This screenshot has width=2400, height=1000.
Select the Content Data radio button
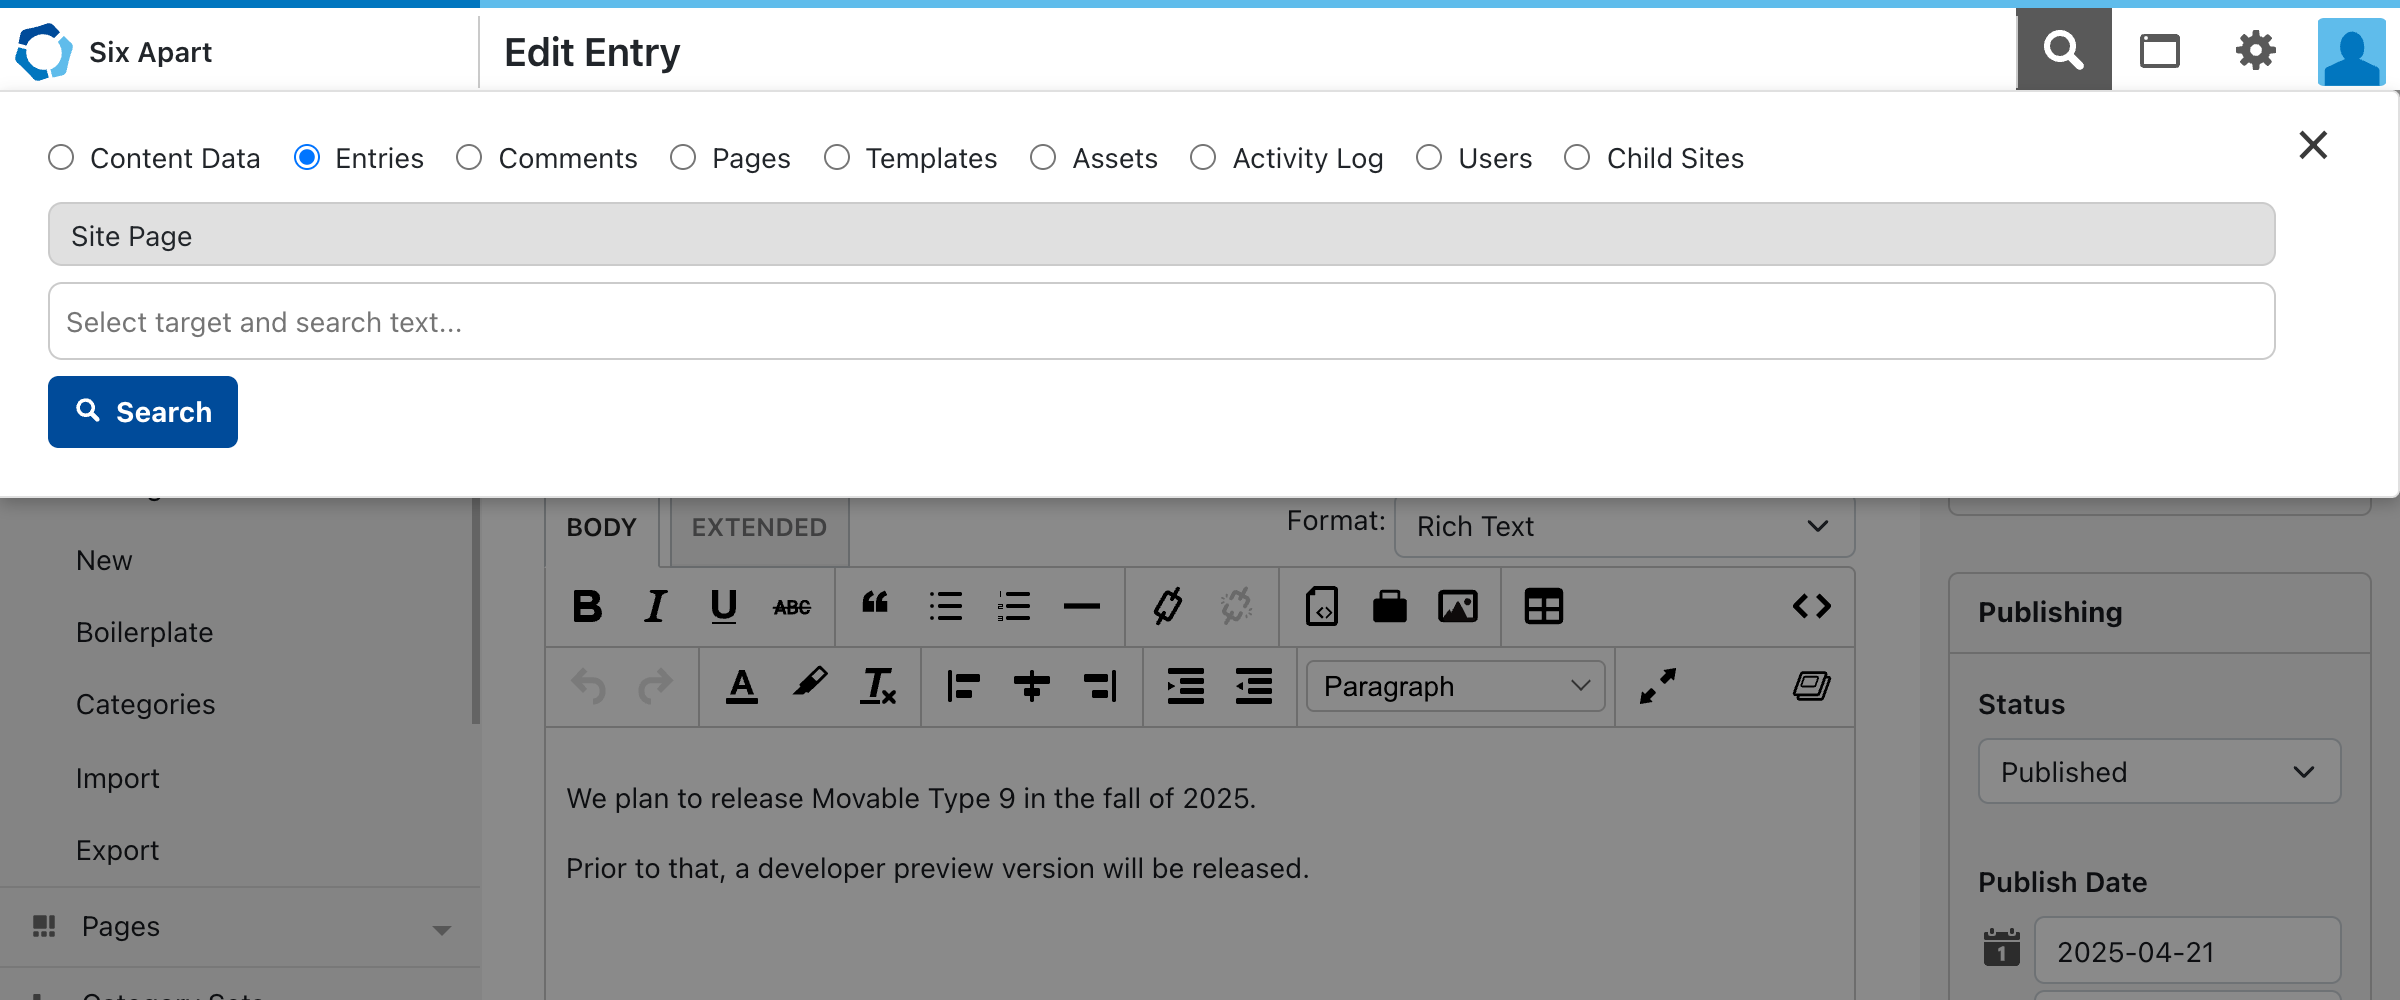pos(62,158)
